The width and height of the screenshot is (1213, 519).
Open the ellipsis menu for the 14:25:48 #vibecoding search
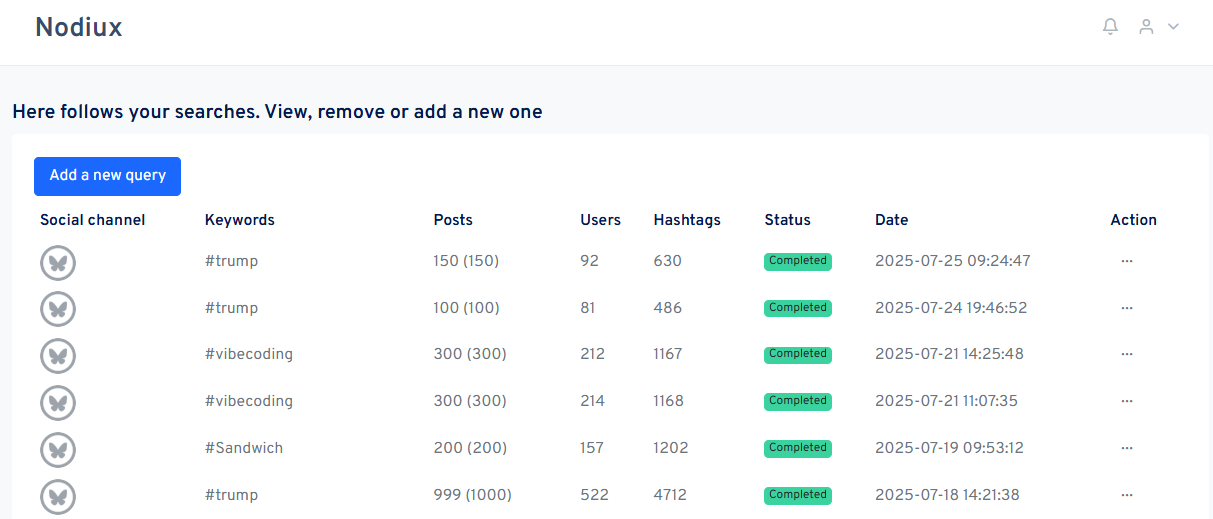(1127, 354)
